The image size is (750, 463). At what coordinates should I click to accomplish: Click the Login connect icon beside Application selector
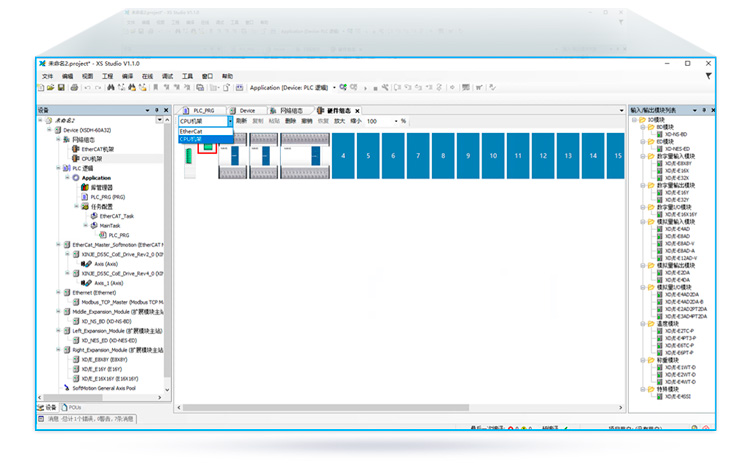coord(343,87)
